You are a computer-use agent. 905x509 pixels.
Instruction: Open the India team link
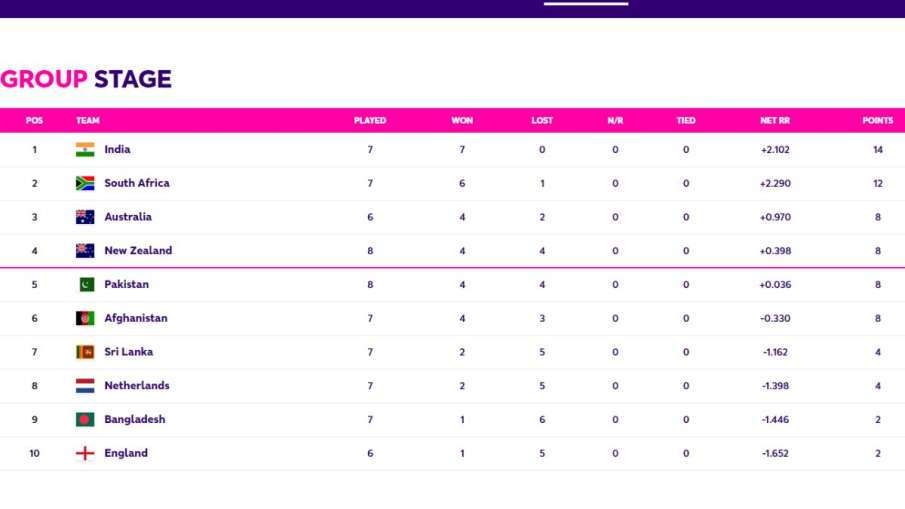(117, 150)
